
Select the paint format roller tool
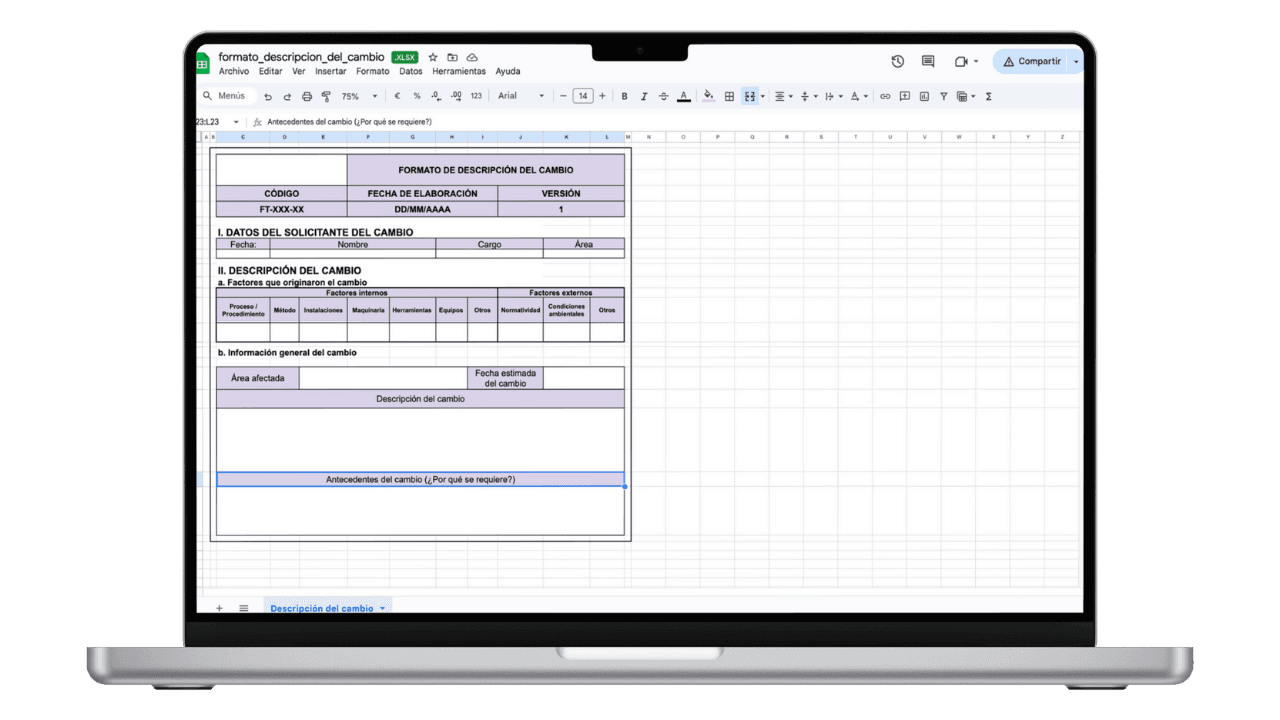click(x=326, y=97)
